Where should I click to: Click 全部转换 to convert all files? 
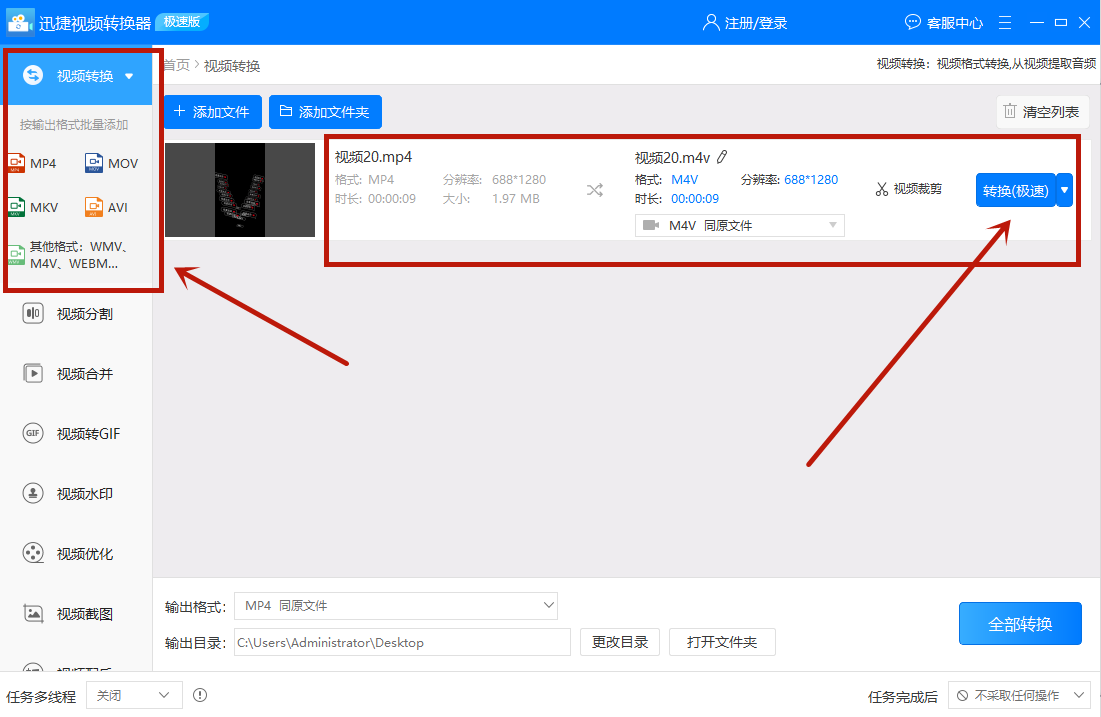pos(1020,622)
